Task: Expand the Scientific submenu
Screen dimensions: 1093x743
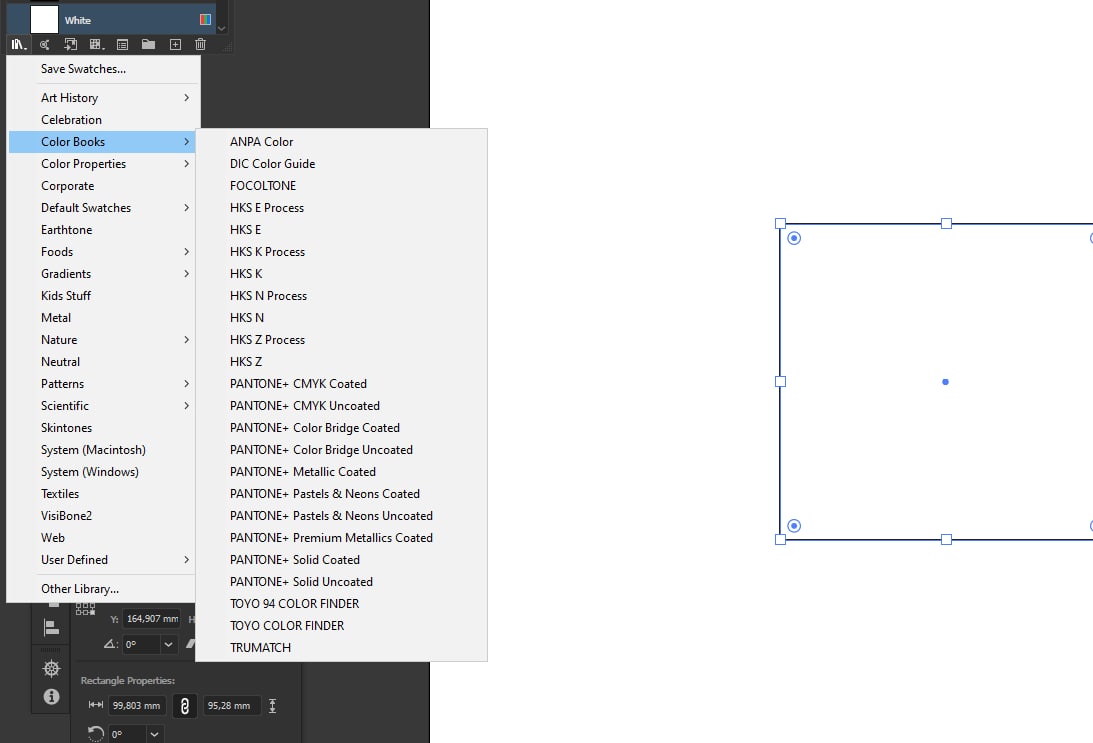Action: (x=186, y=406)
